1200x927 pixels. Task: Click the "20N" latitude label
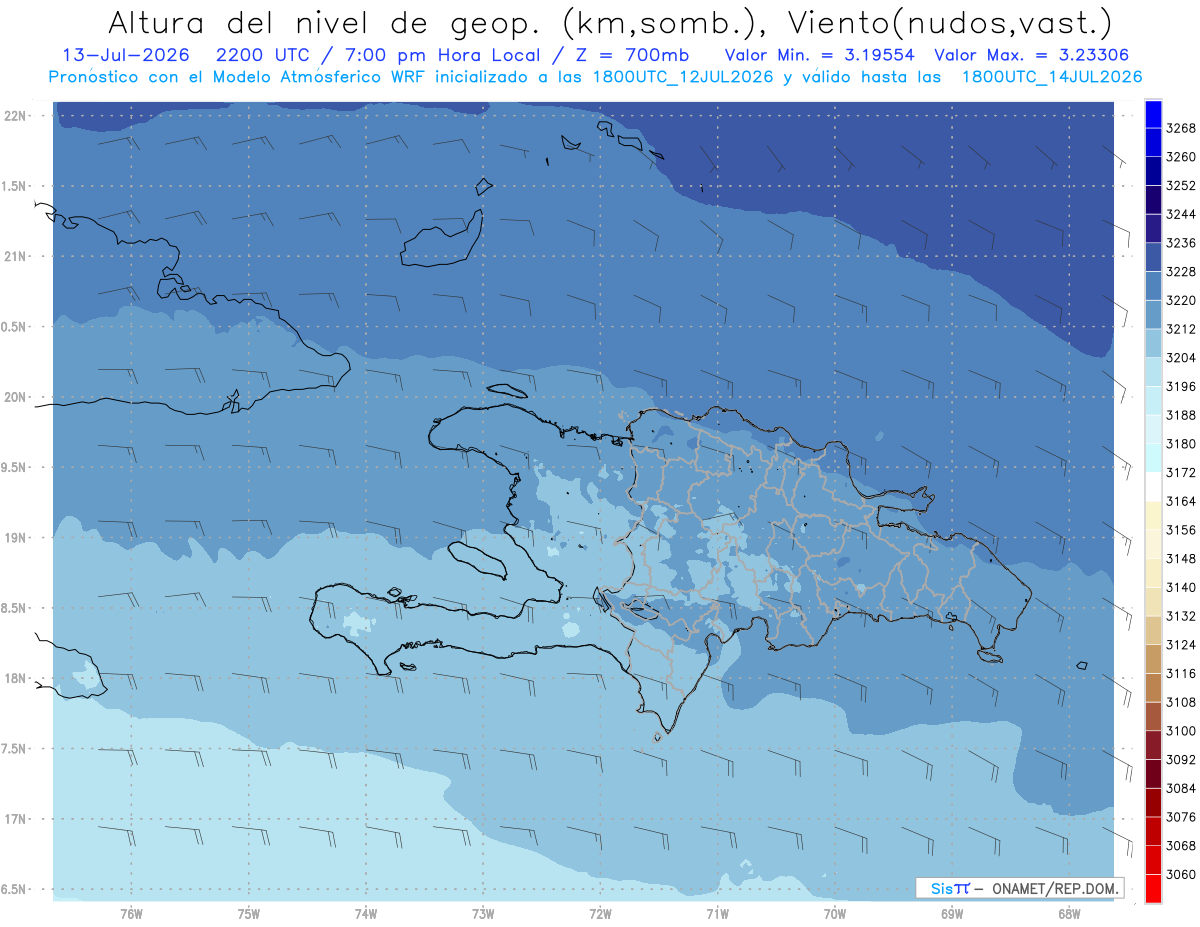15,397
